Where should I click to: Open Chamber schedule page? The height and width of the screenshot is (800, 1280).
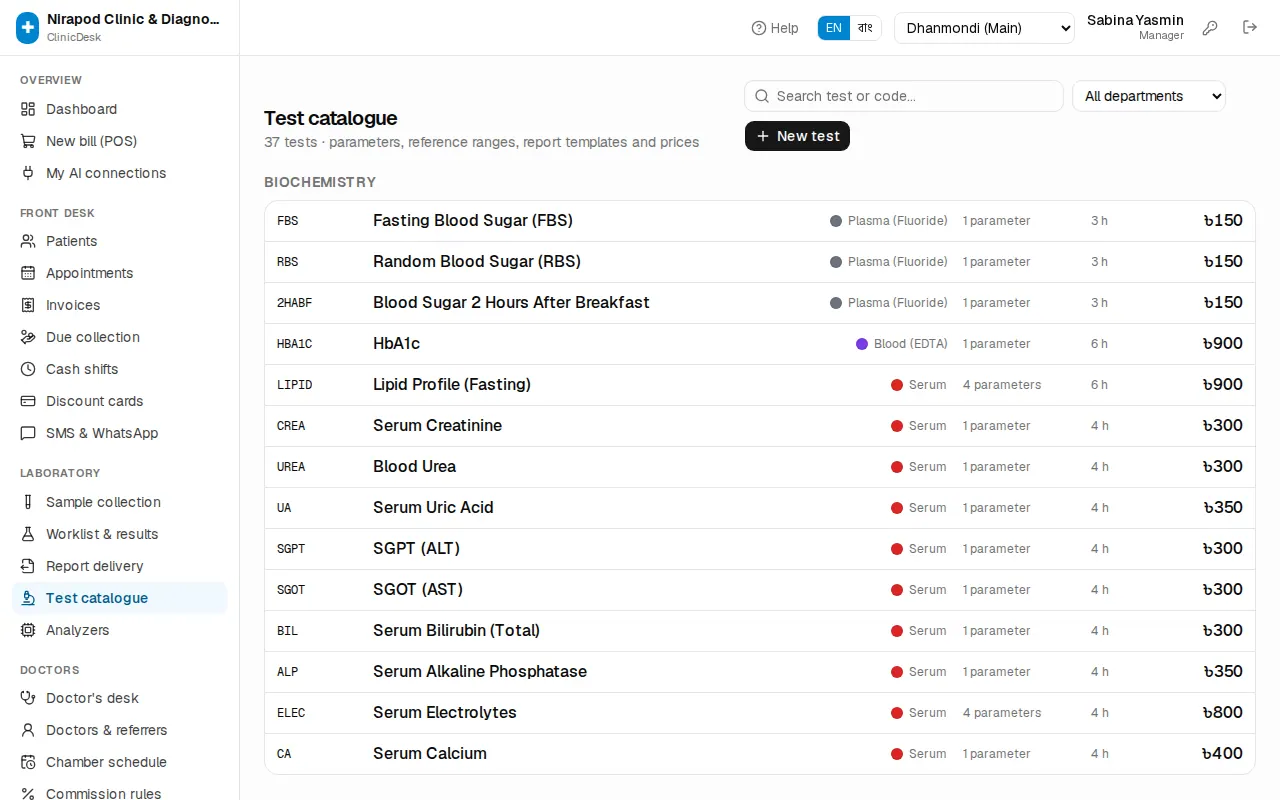(120, 762)
